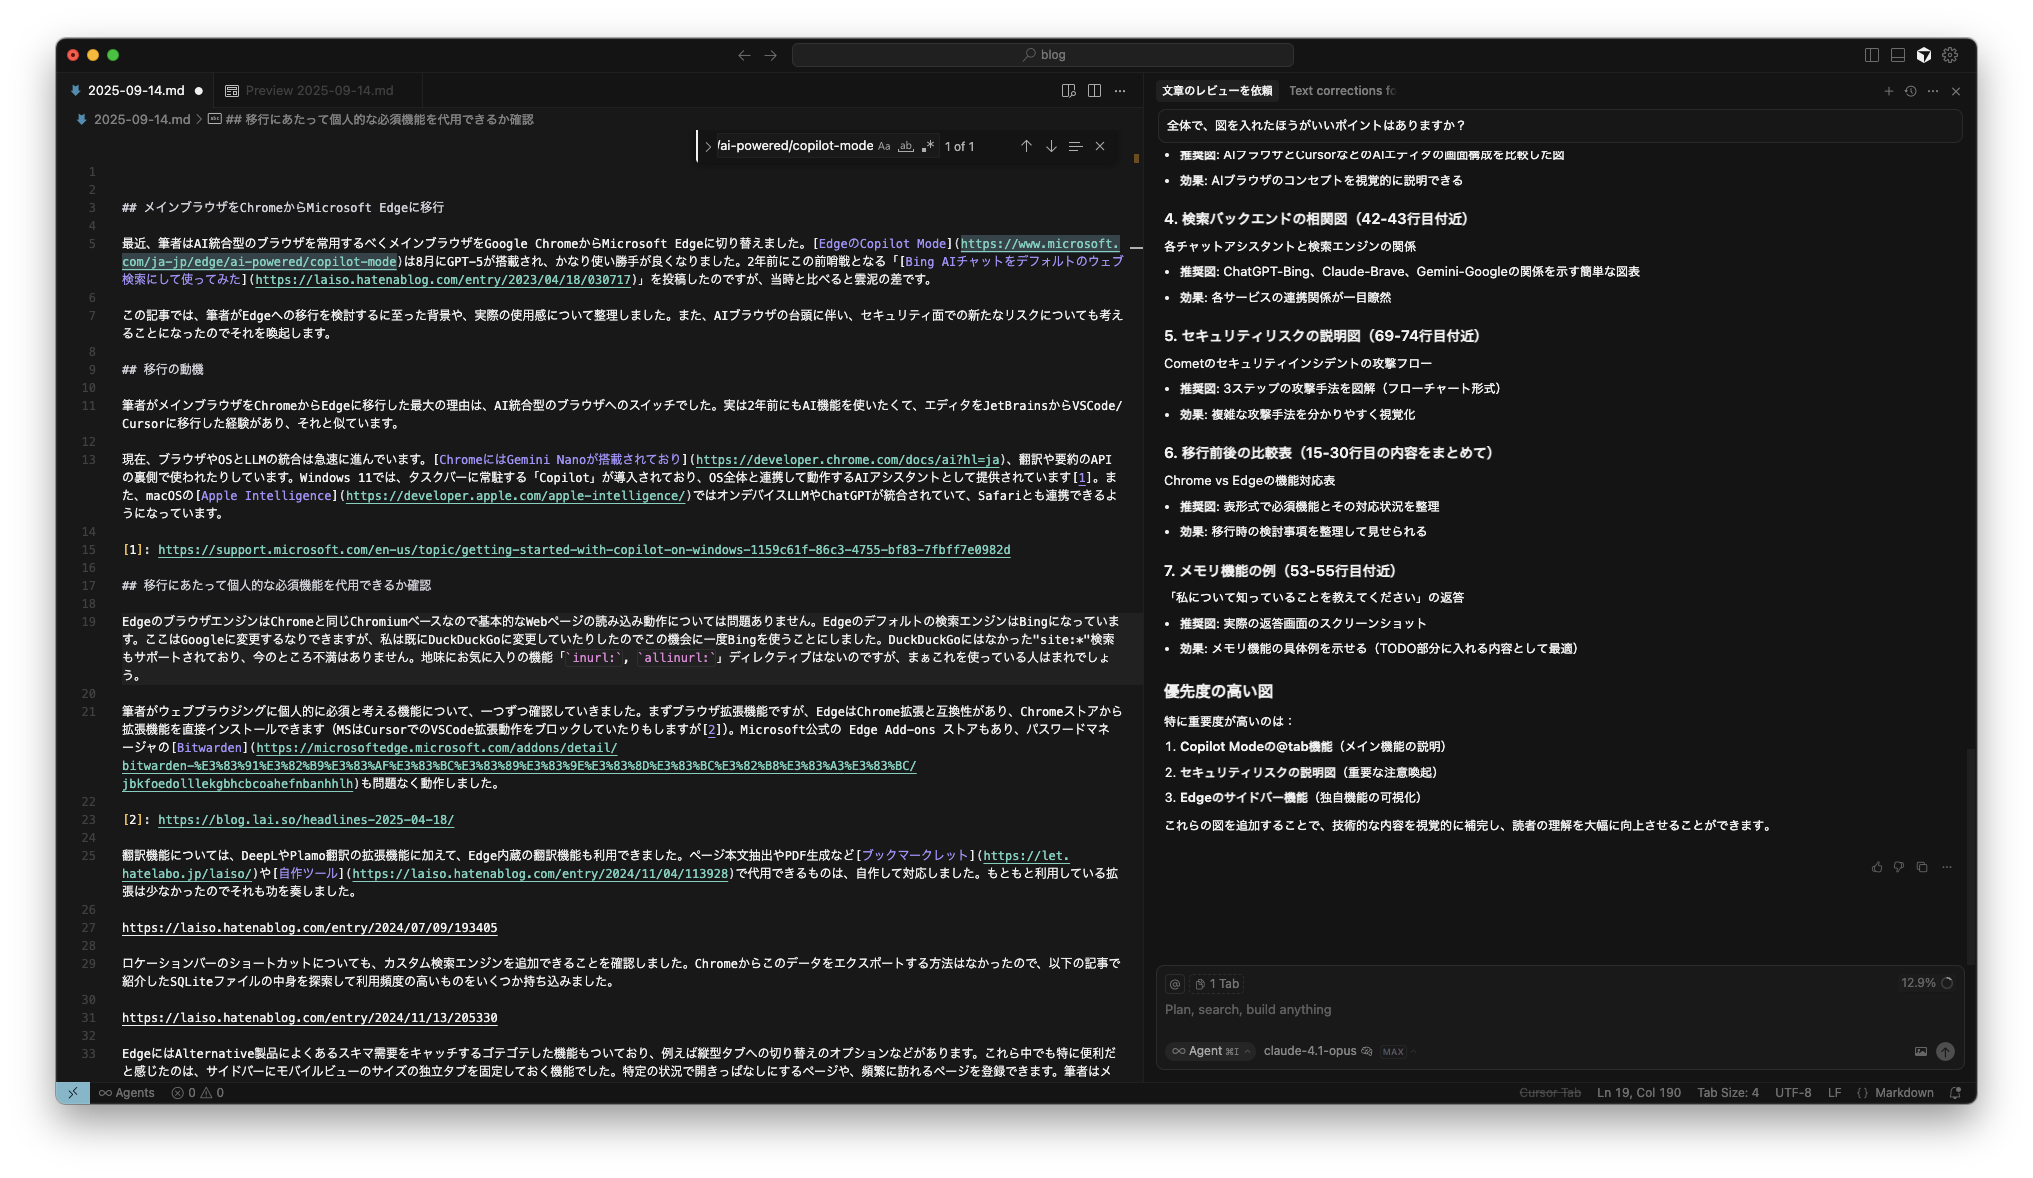Switch to Preview 2025-09-14.md tab

319,90
